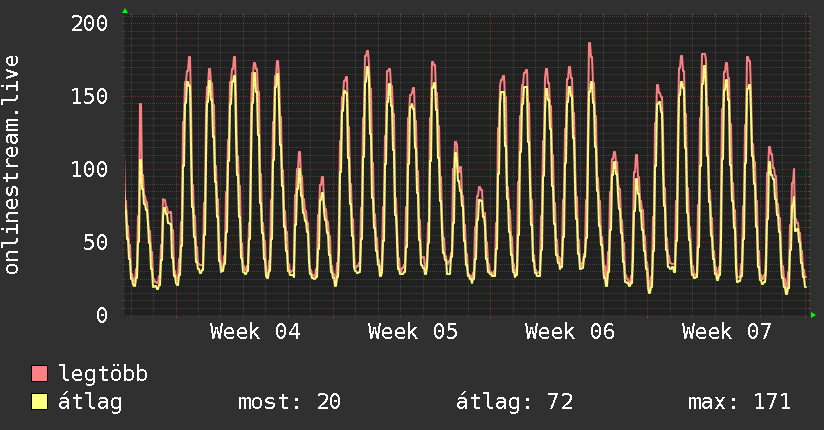Click the yellow átlag legend color swatch
Screen dimensions: 824x430
39,401
